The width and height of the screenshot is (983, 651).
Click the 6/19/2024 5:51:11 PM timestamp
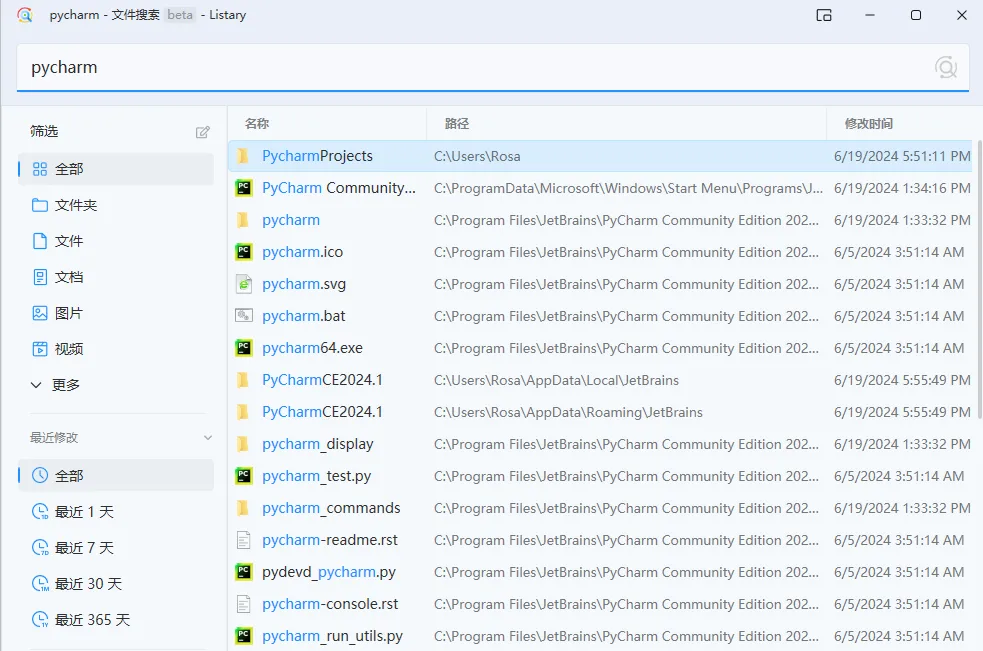click(x=902, y=156)
